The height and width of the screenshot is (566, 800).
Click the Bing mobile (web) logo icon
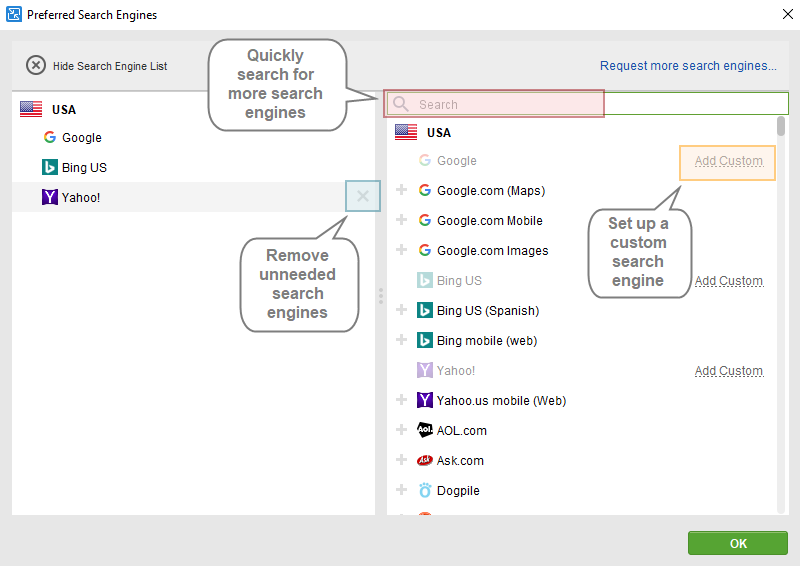[x=424, y=340]
